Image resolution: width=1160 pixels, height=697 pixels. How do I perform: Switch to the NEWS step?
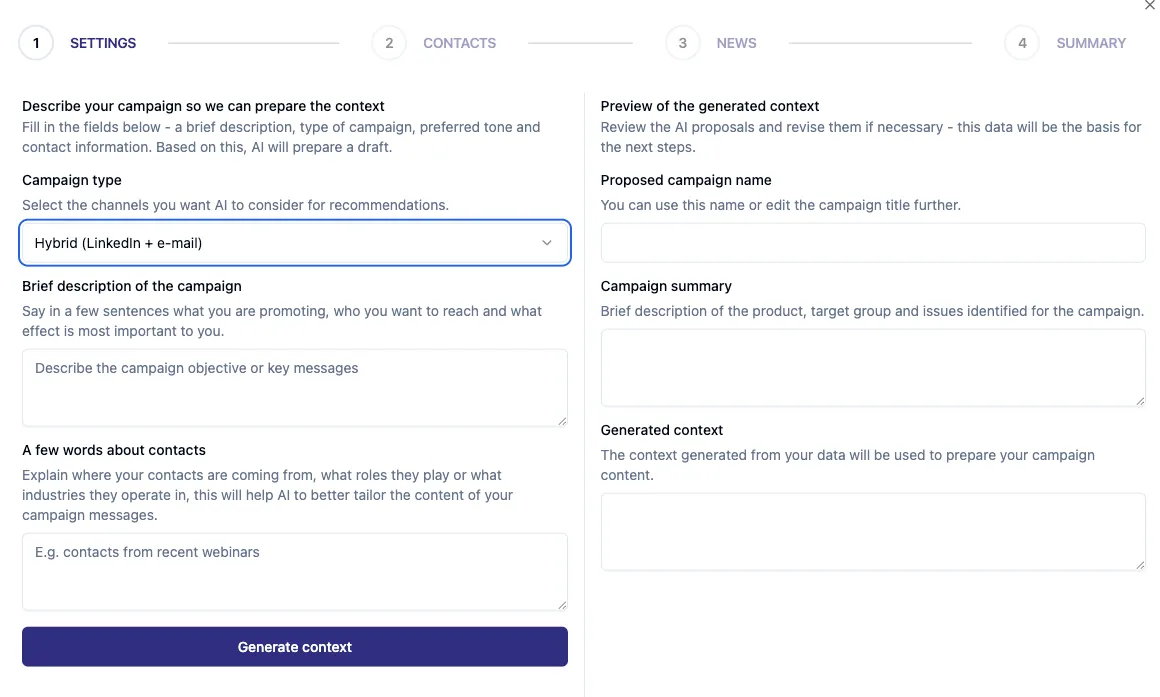coord(736,43)
